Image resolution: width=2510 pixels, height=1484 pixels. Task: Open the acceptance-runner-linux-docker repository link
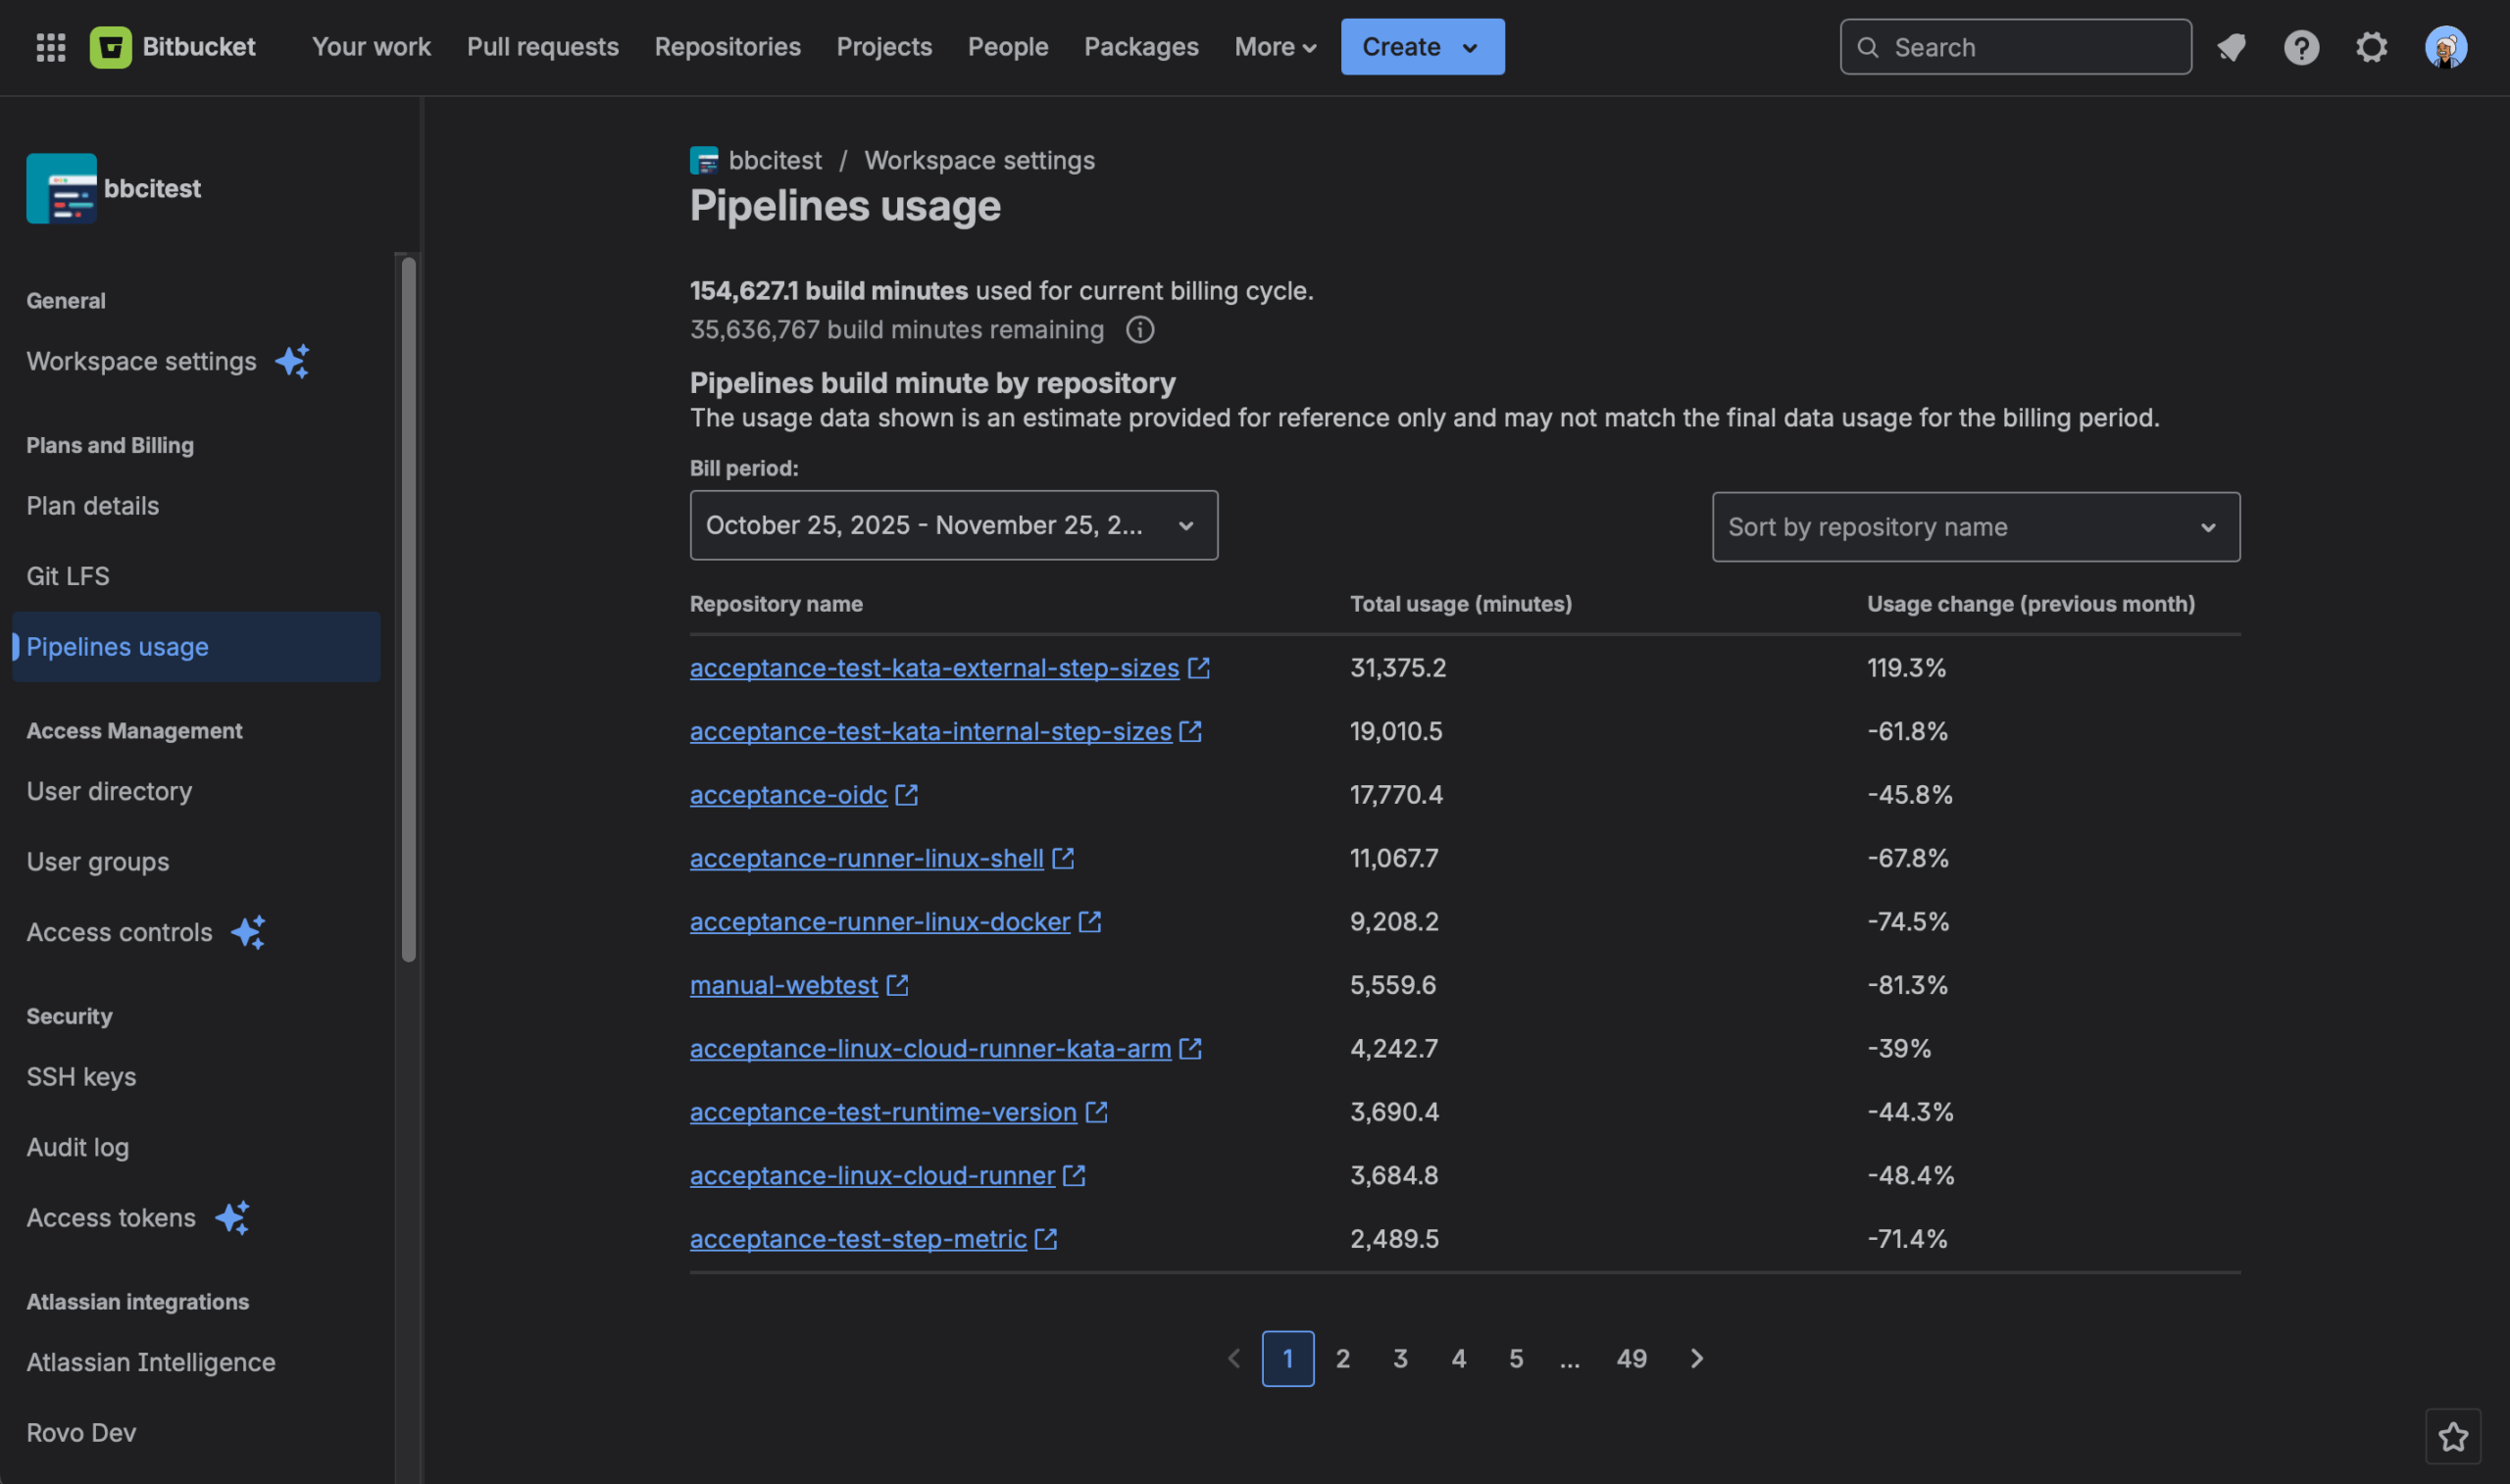point(879,922)
